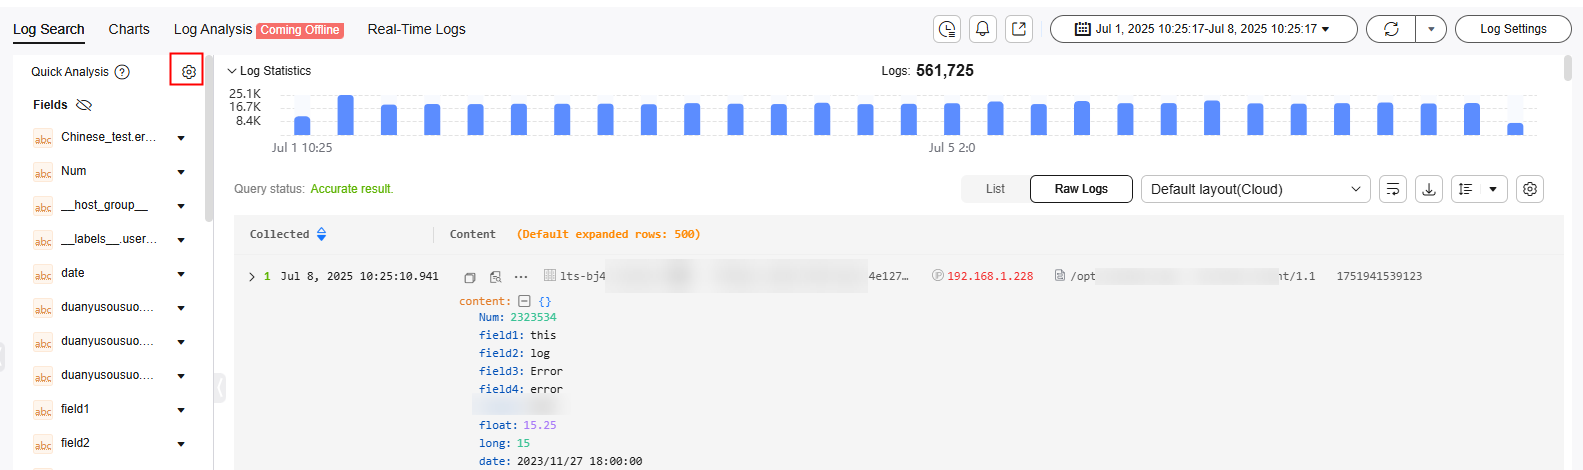
Task: Click the log stream grid icon before lts-bj4
Action: pyautogui.click(x=549, y=275)
